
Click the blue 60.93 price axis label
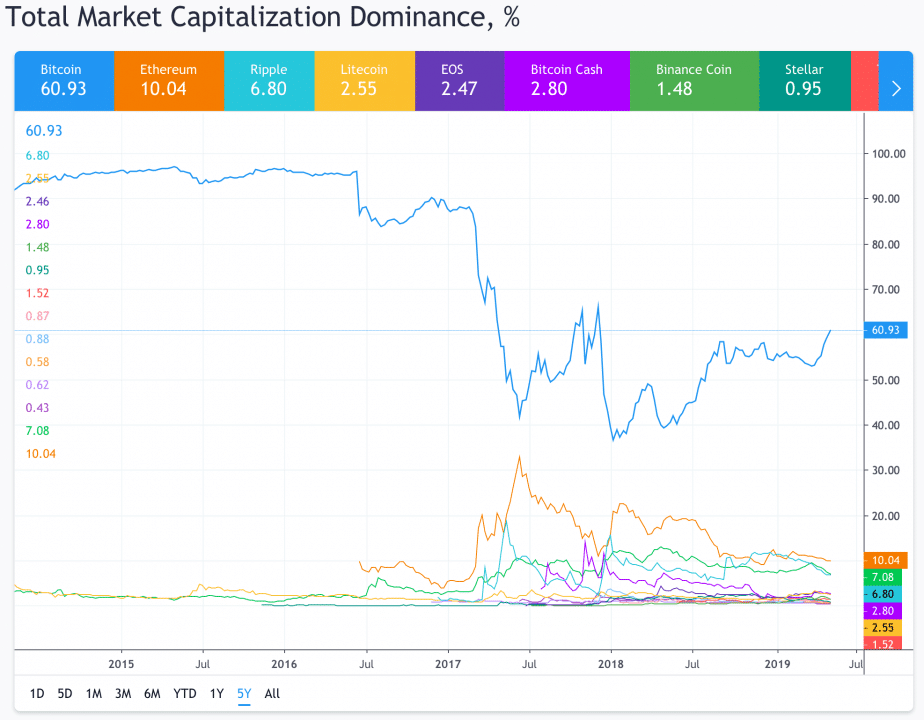(886, 330)
